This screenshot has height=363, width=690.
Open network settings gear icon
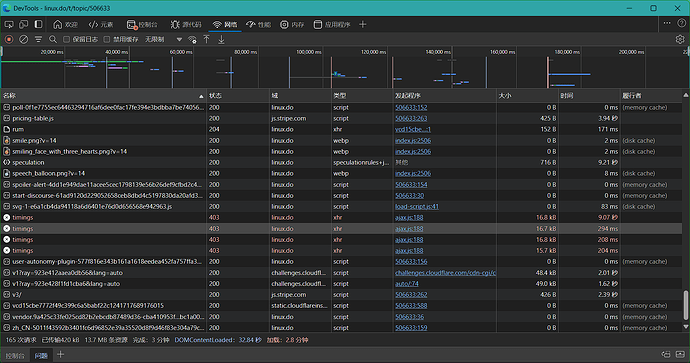tap(680, 40)
